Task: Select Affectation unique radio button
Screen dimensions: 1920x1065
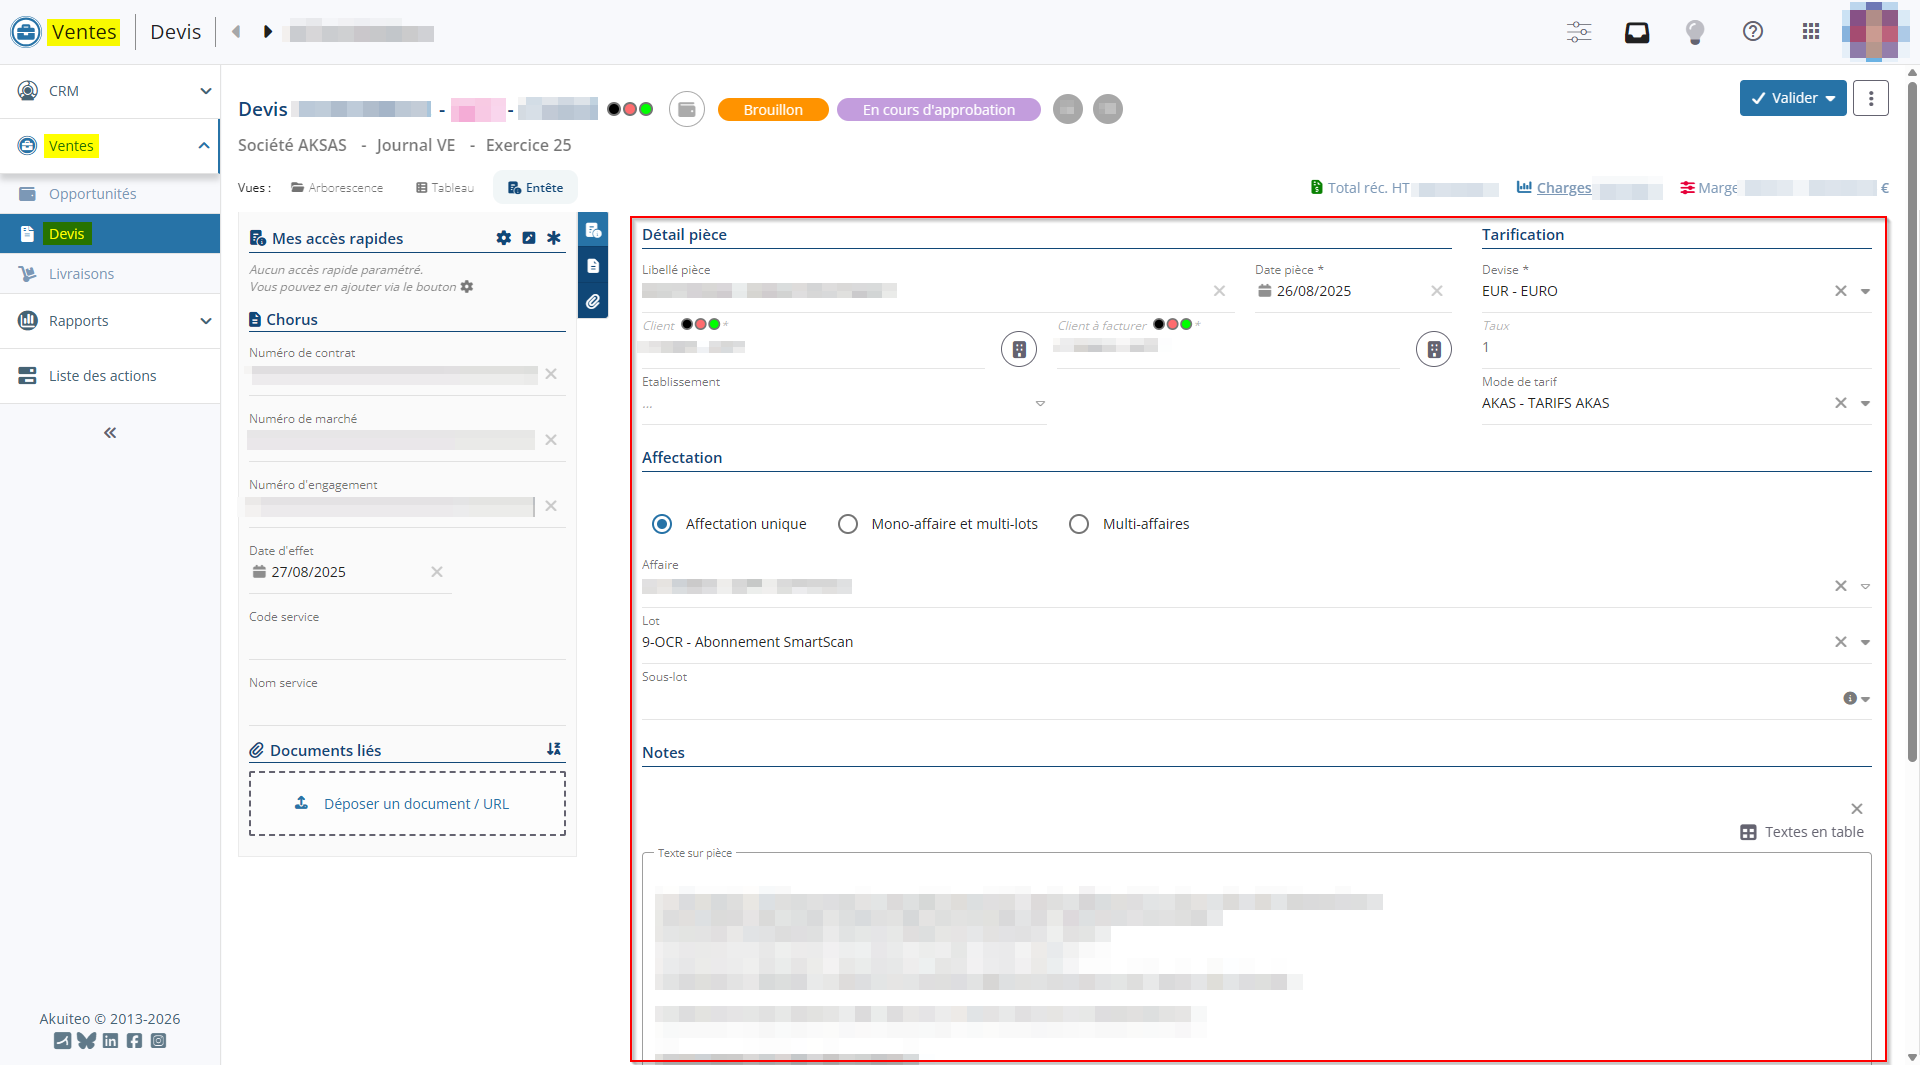Action: pos(662,524)
